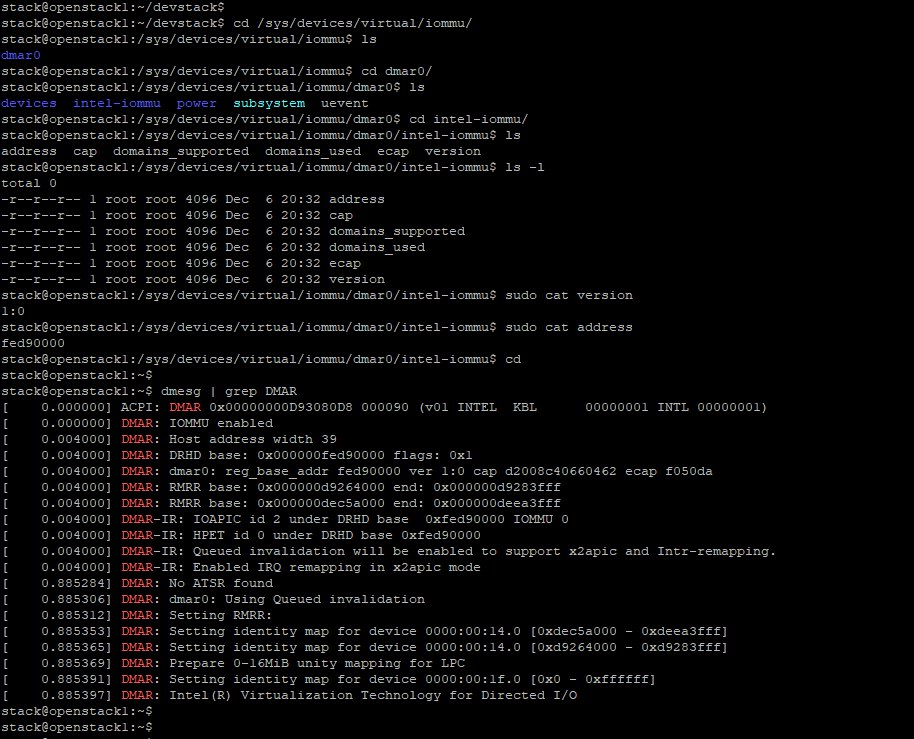Click the 'power' directory entry

pyautogui.click(x=196, y=103)
